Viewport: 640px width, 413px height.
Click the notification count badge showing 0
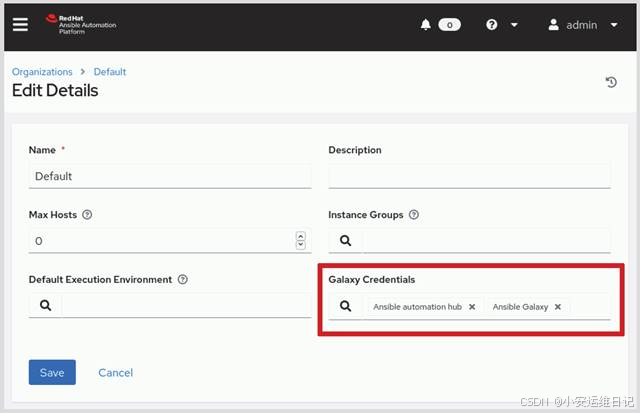[x=449, y=25]
